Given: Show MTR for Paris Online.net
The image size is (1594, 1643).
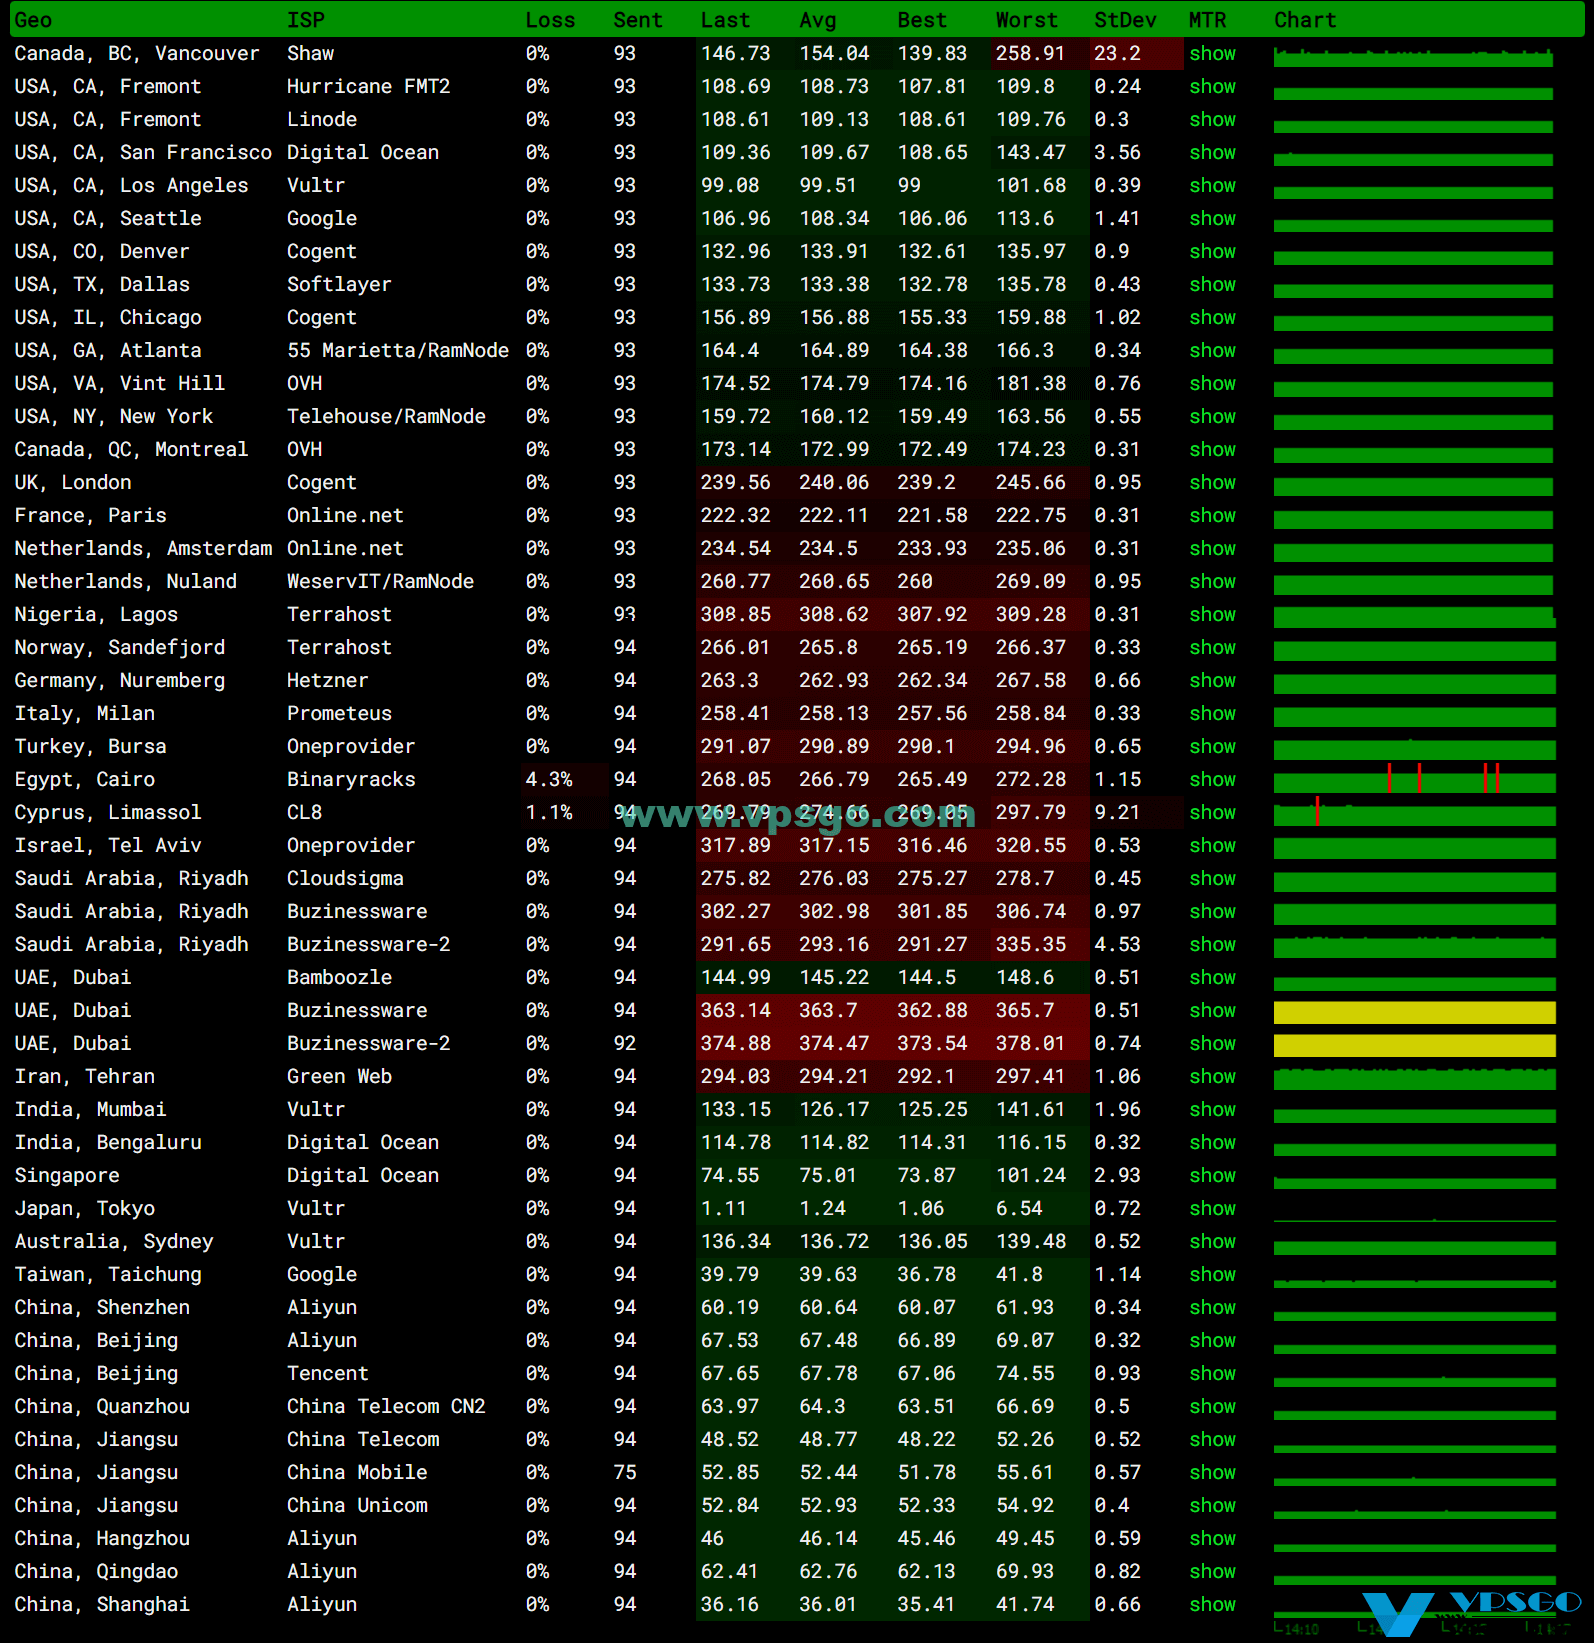Looking at the screenshot, I should 1212,516.
